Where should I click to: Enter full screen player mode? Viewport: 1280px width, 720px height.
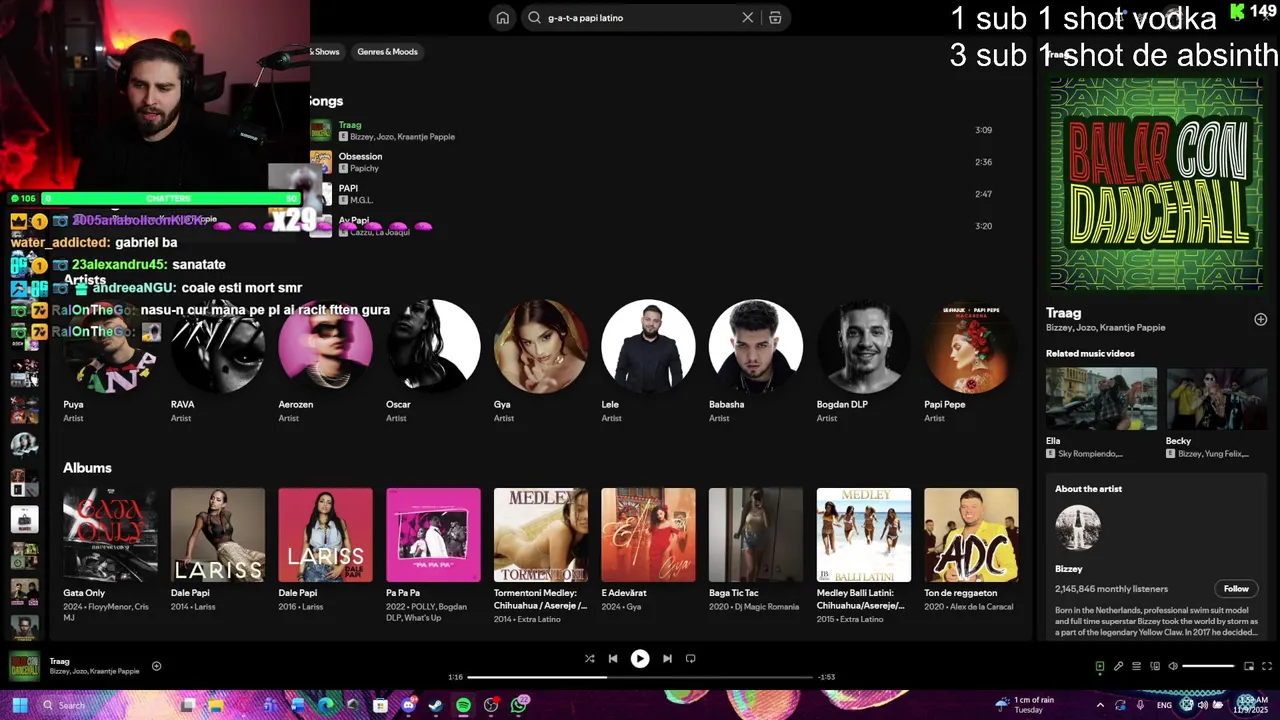point(1267,666)
